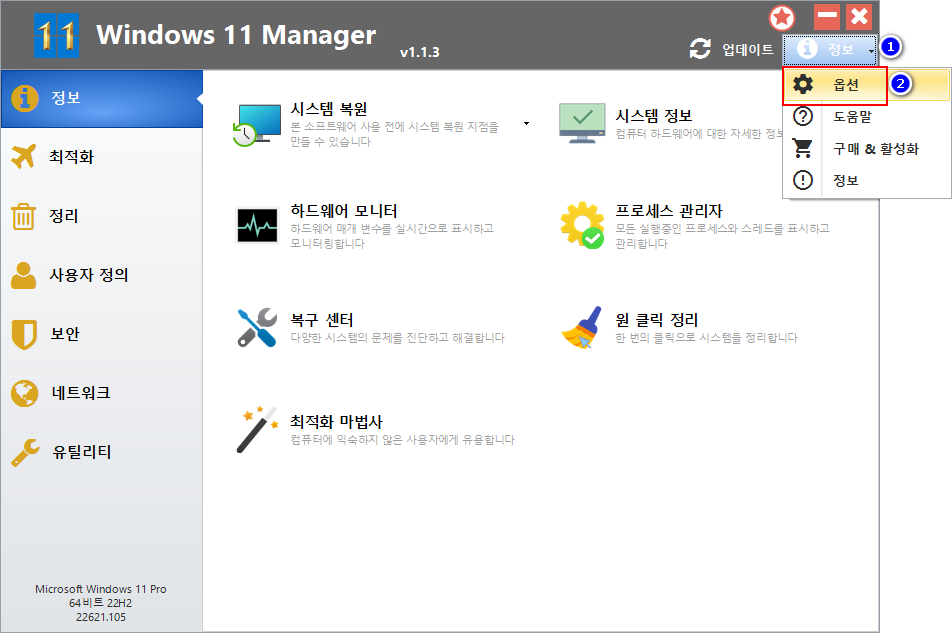The height and width of the screenshot is (633, 952).
Task: Click build number 22621.105
Action: (x=101, y=617)
